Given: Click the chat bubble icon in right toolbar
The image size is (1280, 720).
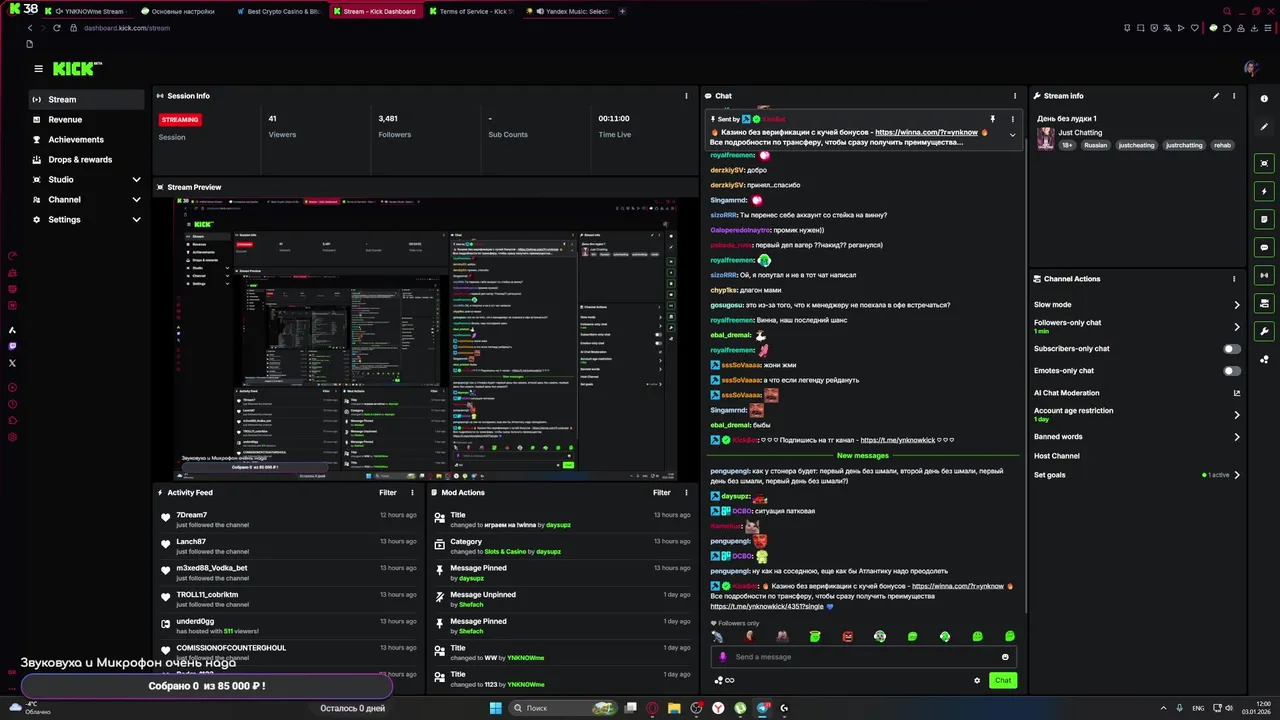Looking at the screenshot, I should tap(1264, 247).
